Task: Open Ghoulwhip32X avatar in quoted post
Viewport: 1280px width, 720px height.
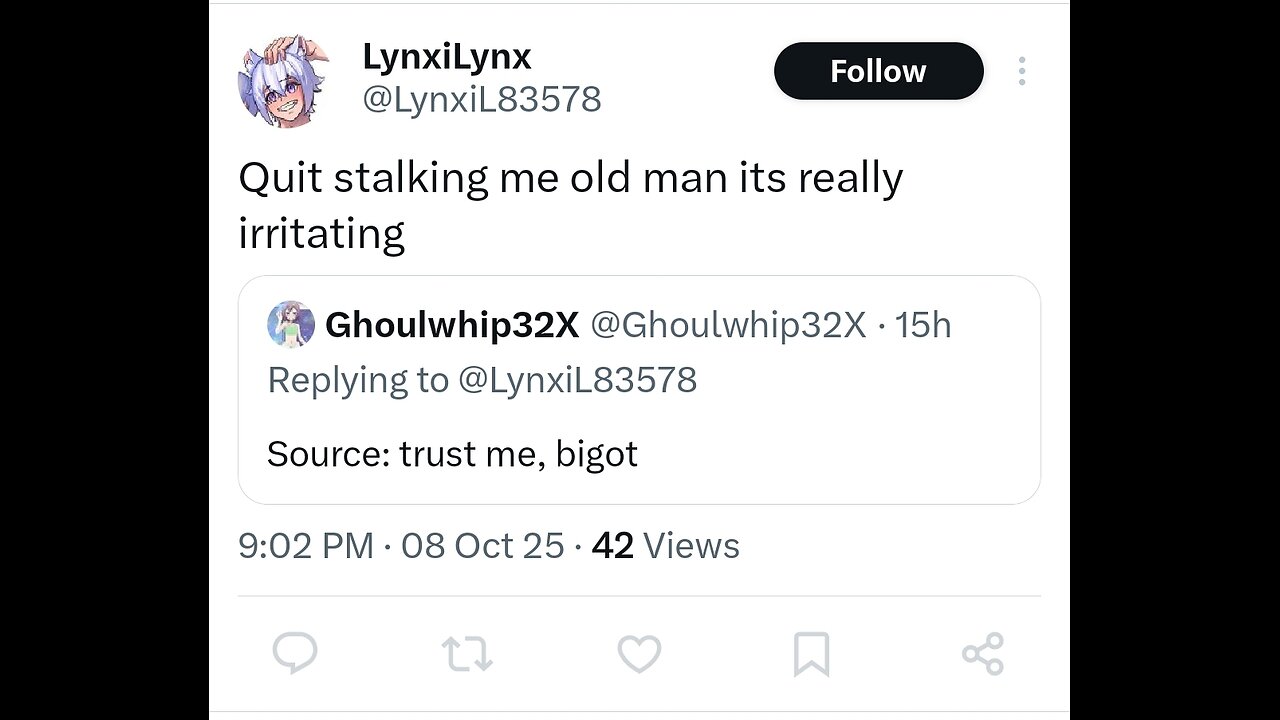Action: click(291, 325)
